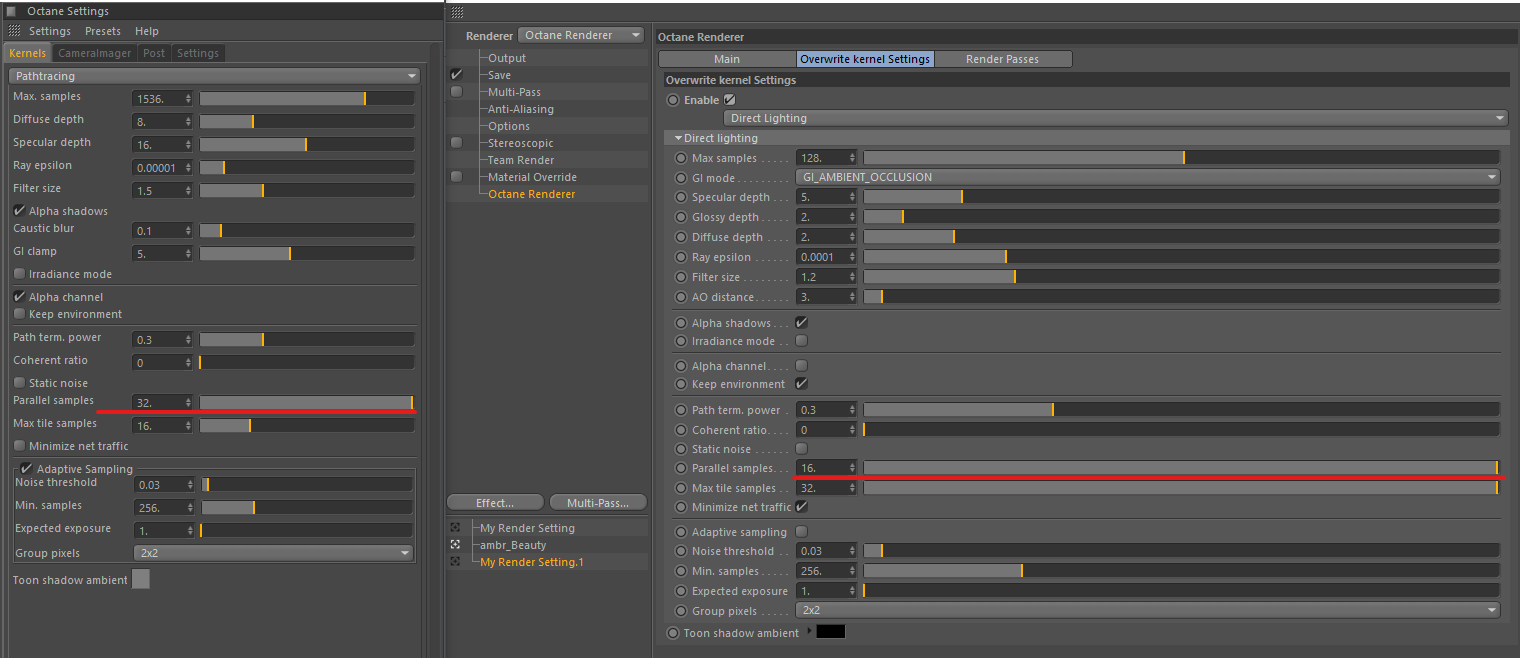Open the Direct Lighting kernel type dropdown
This screenshot has height=658, width=1520.
point(1116,118)
